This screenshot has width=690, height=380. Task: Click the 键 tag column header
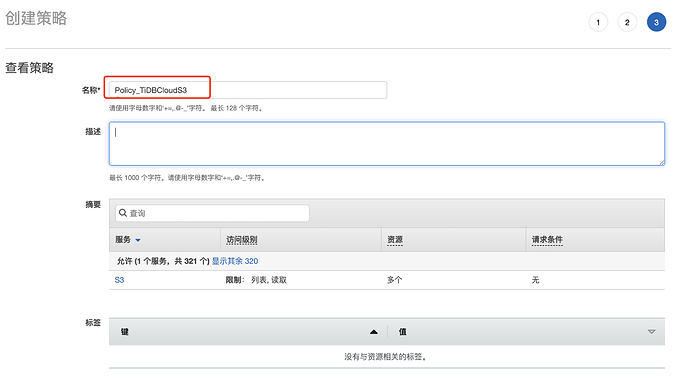(125, 332)
